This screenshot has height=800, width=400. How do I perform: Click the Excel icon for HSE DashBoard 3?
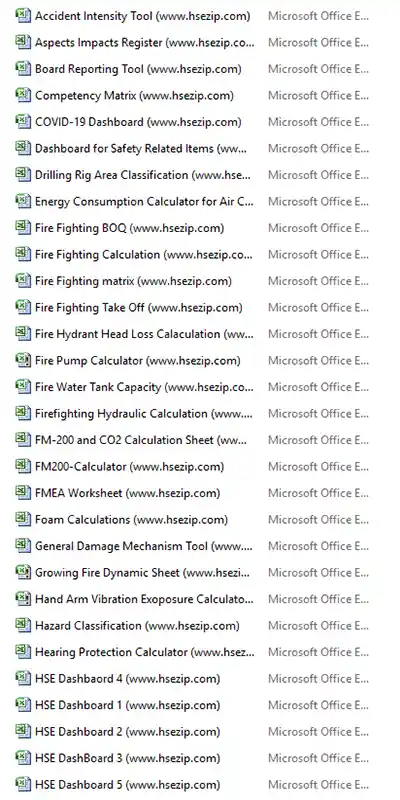23,759
